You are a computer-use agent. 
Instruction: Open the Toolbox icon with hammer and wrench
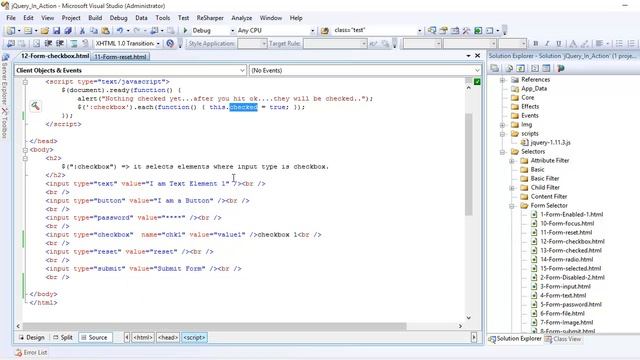pyautogui.click(x=467, y=30)
